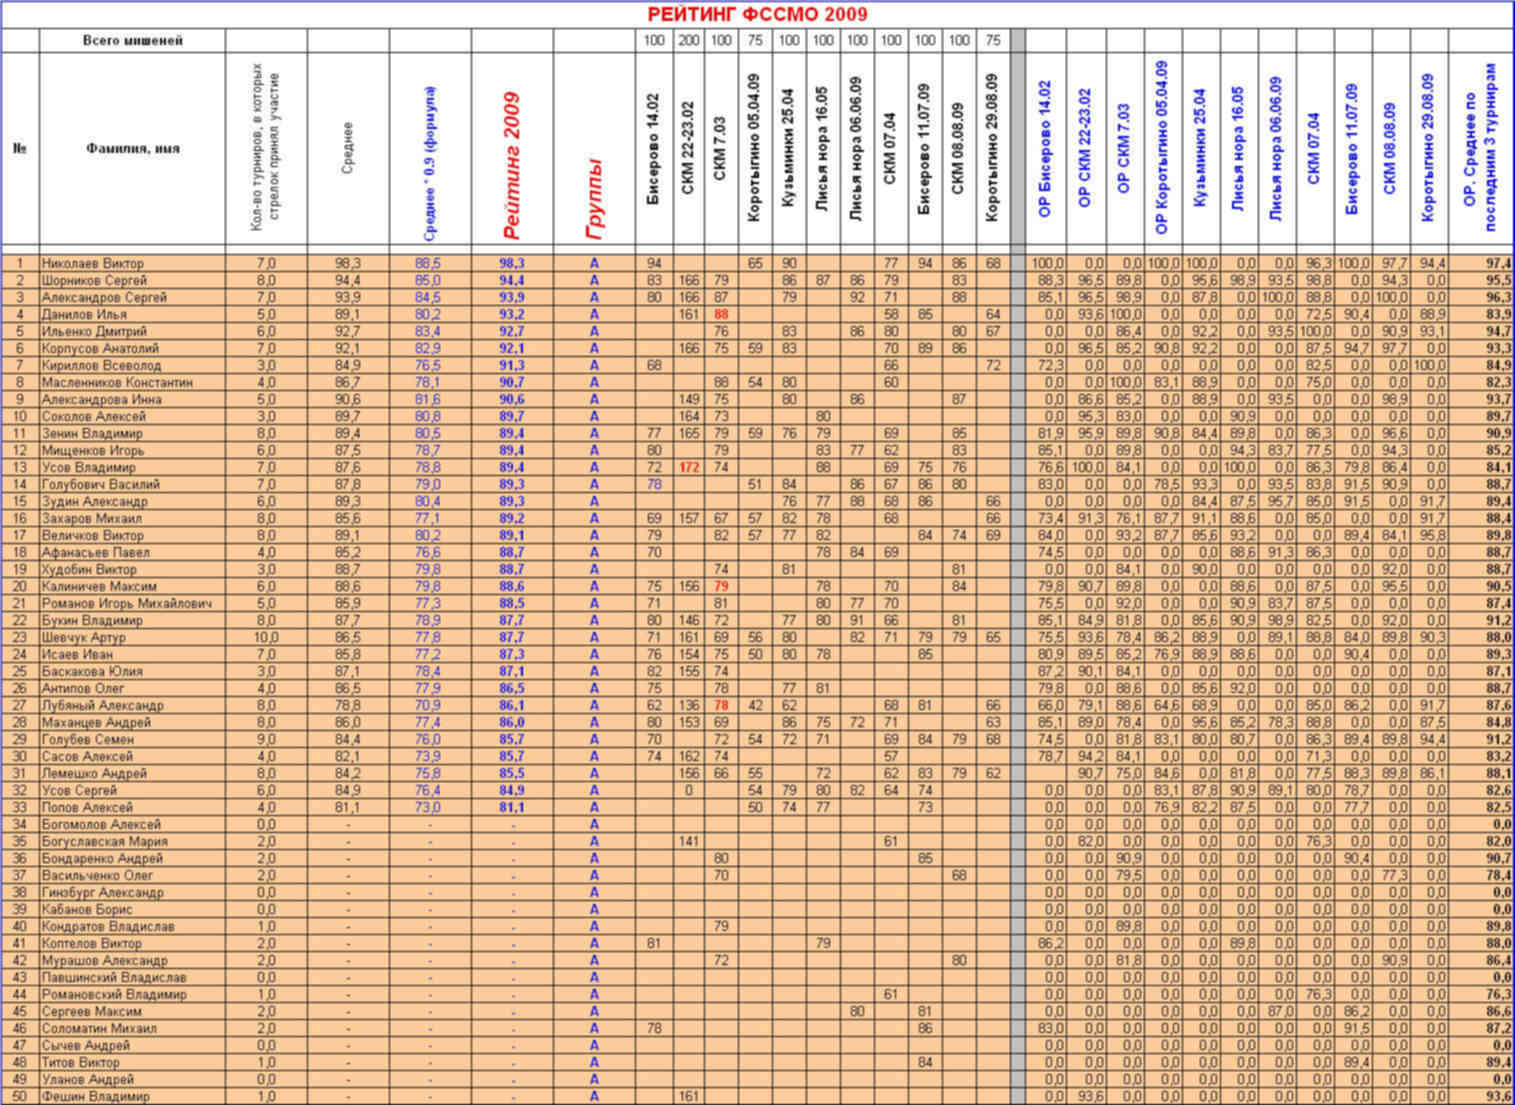Viewport: 1515px width, 1105px height.
Task: Click the red 172 score for Усов Владимир
Action: pyautogui.click(x=689, y=467)
